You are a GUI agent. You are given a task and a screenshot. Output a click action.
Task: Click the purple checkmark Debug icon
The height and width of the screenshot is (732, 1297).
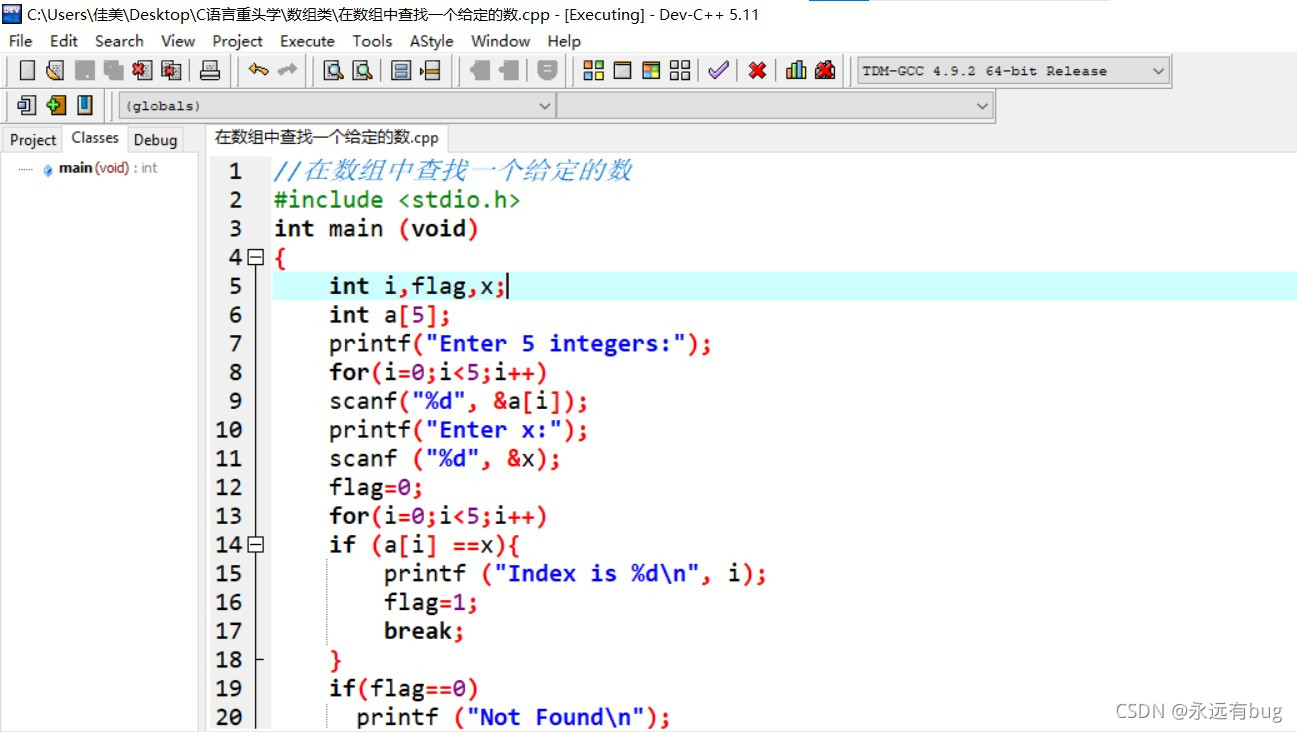pos(718,71)
